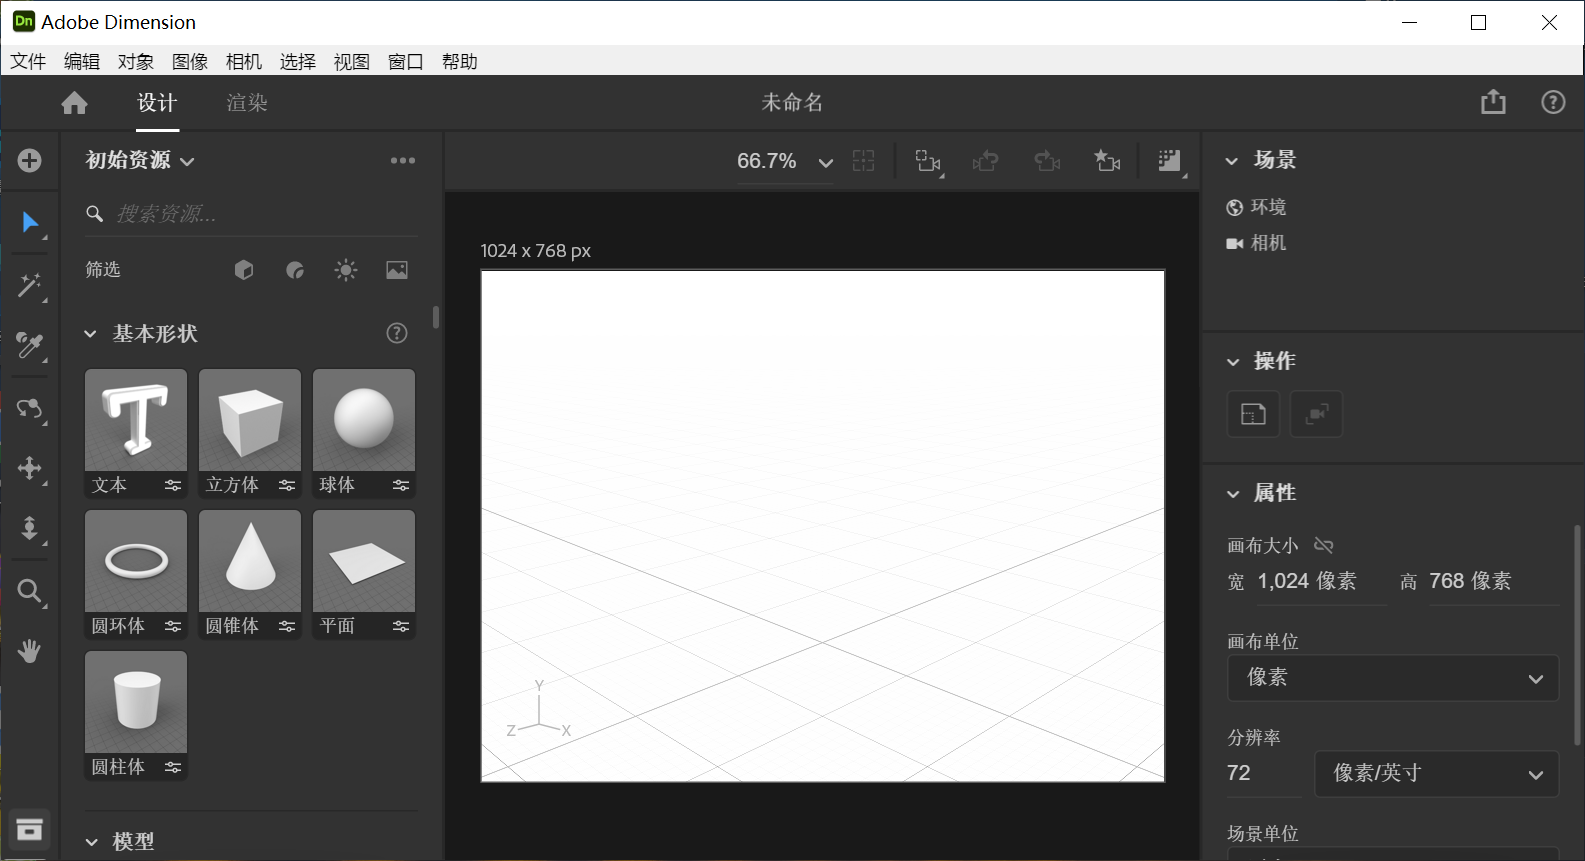The height and width of the screenshot is (861, 1585).
Task: Add the Plane shape thumbnail
Action: click(x=364, y=561)
